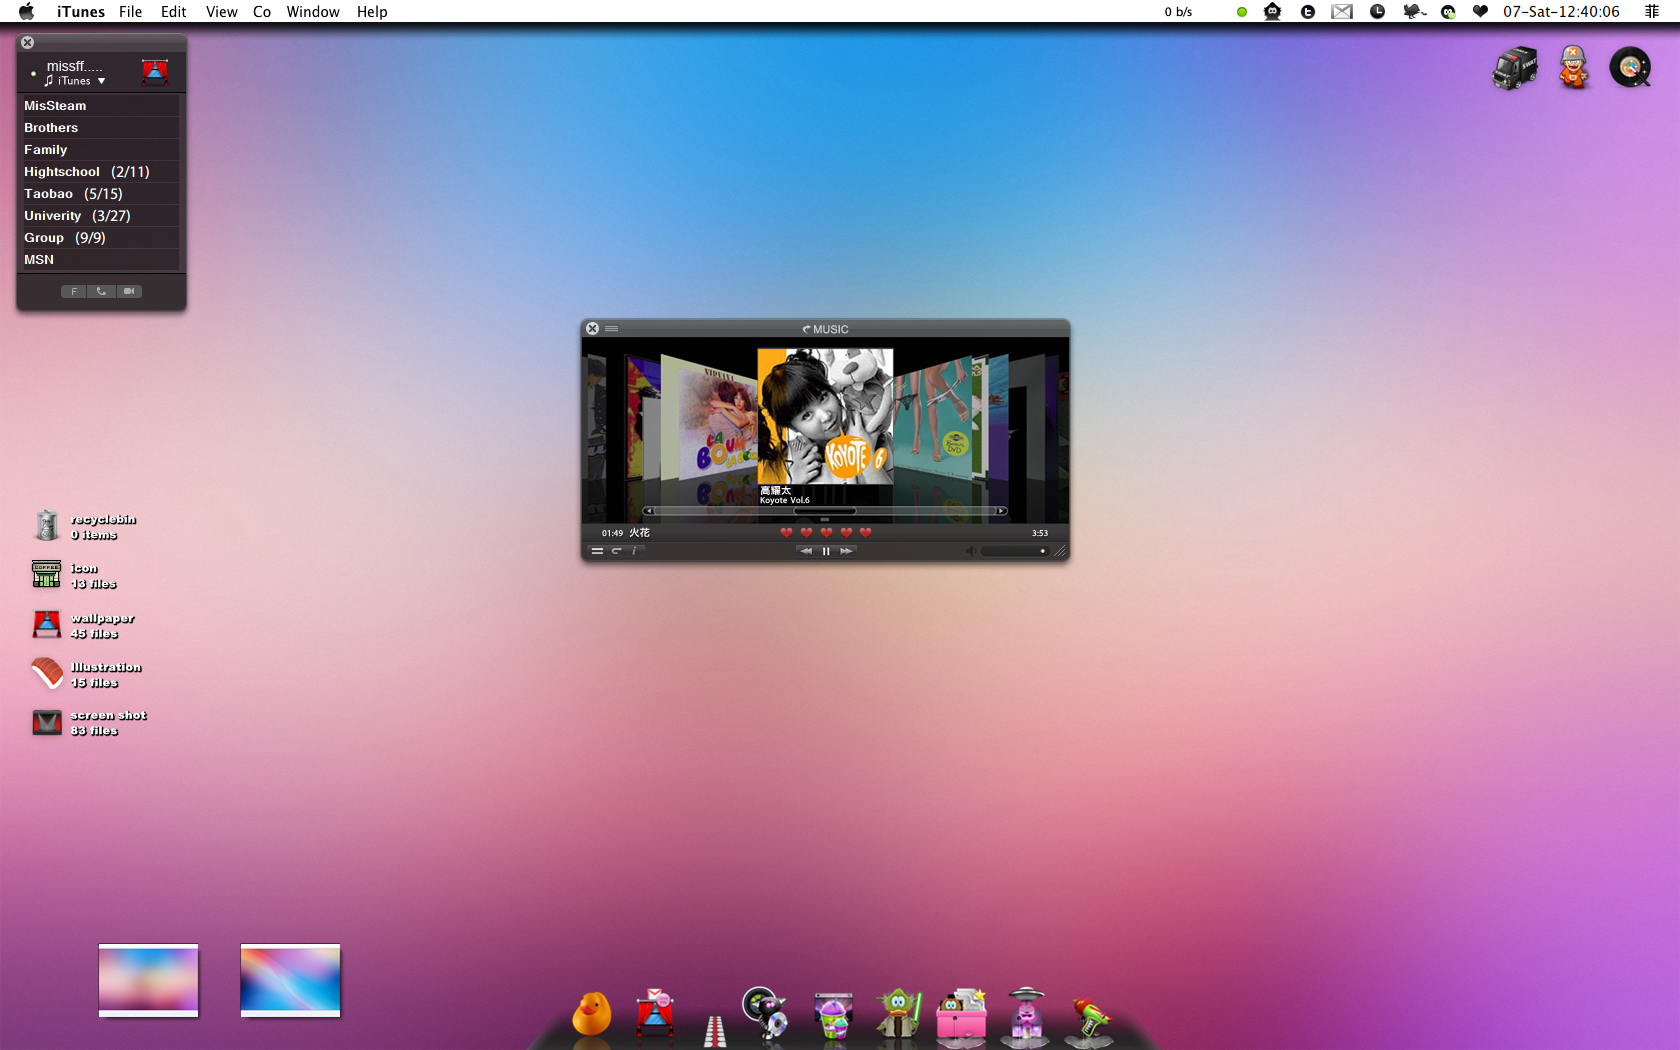Open the View menu
Screen dimensions: 1680x1050
(x=221, y=12)
